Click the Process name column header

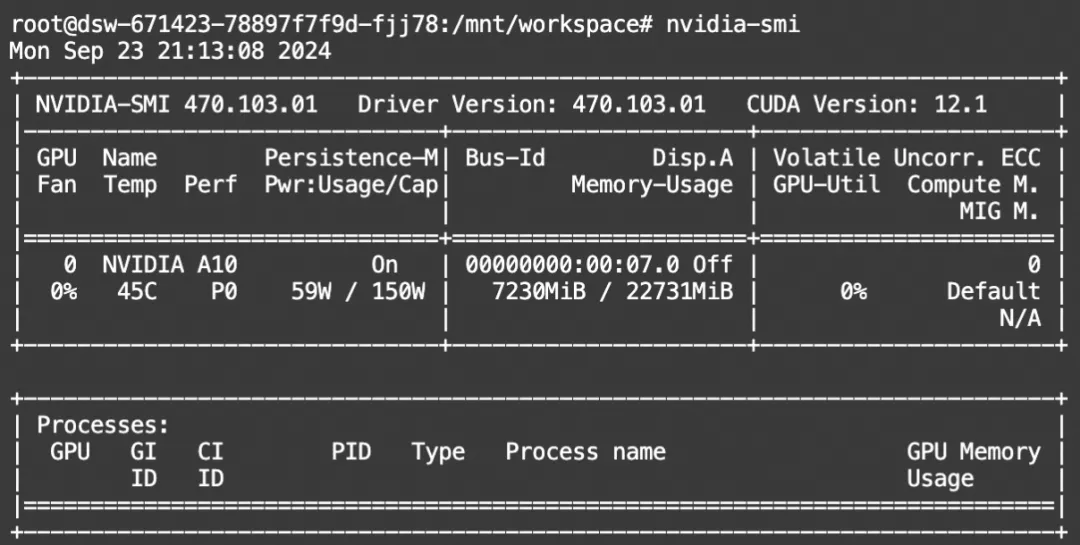[x=585, y=452]
